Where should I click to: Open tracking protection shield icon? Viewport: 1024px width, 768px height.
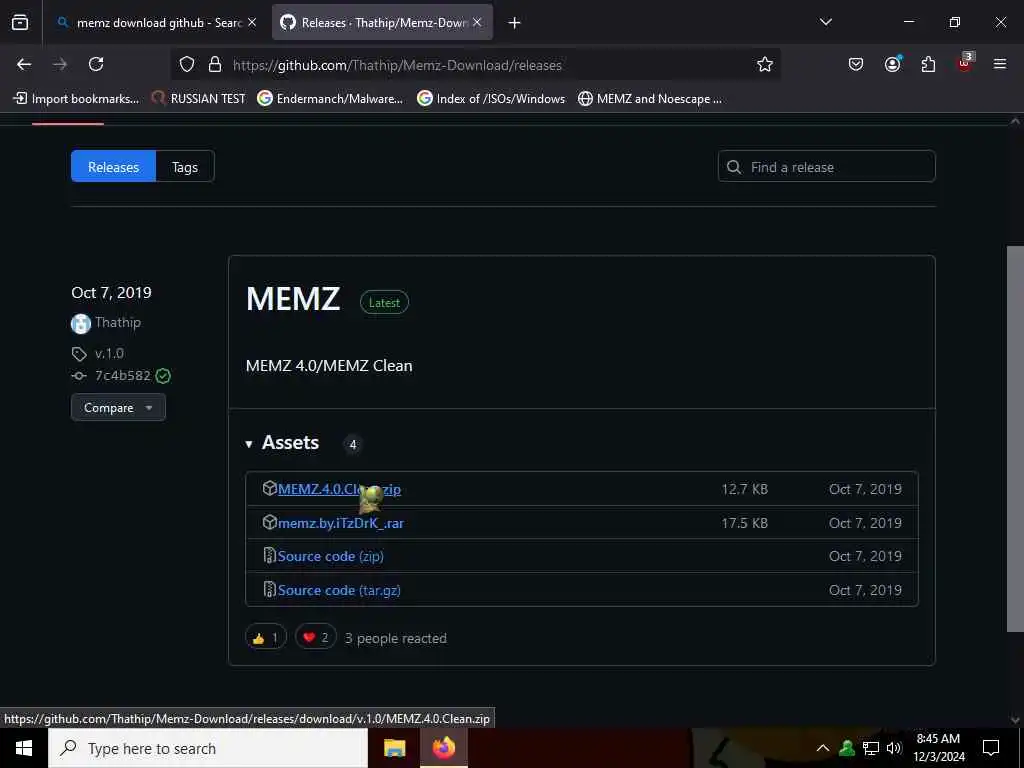click(187, 64)
